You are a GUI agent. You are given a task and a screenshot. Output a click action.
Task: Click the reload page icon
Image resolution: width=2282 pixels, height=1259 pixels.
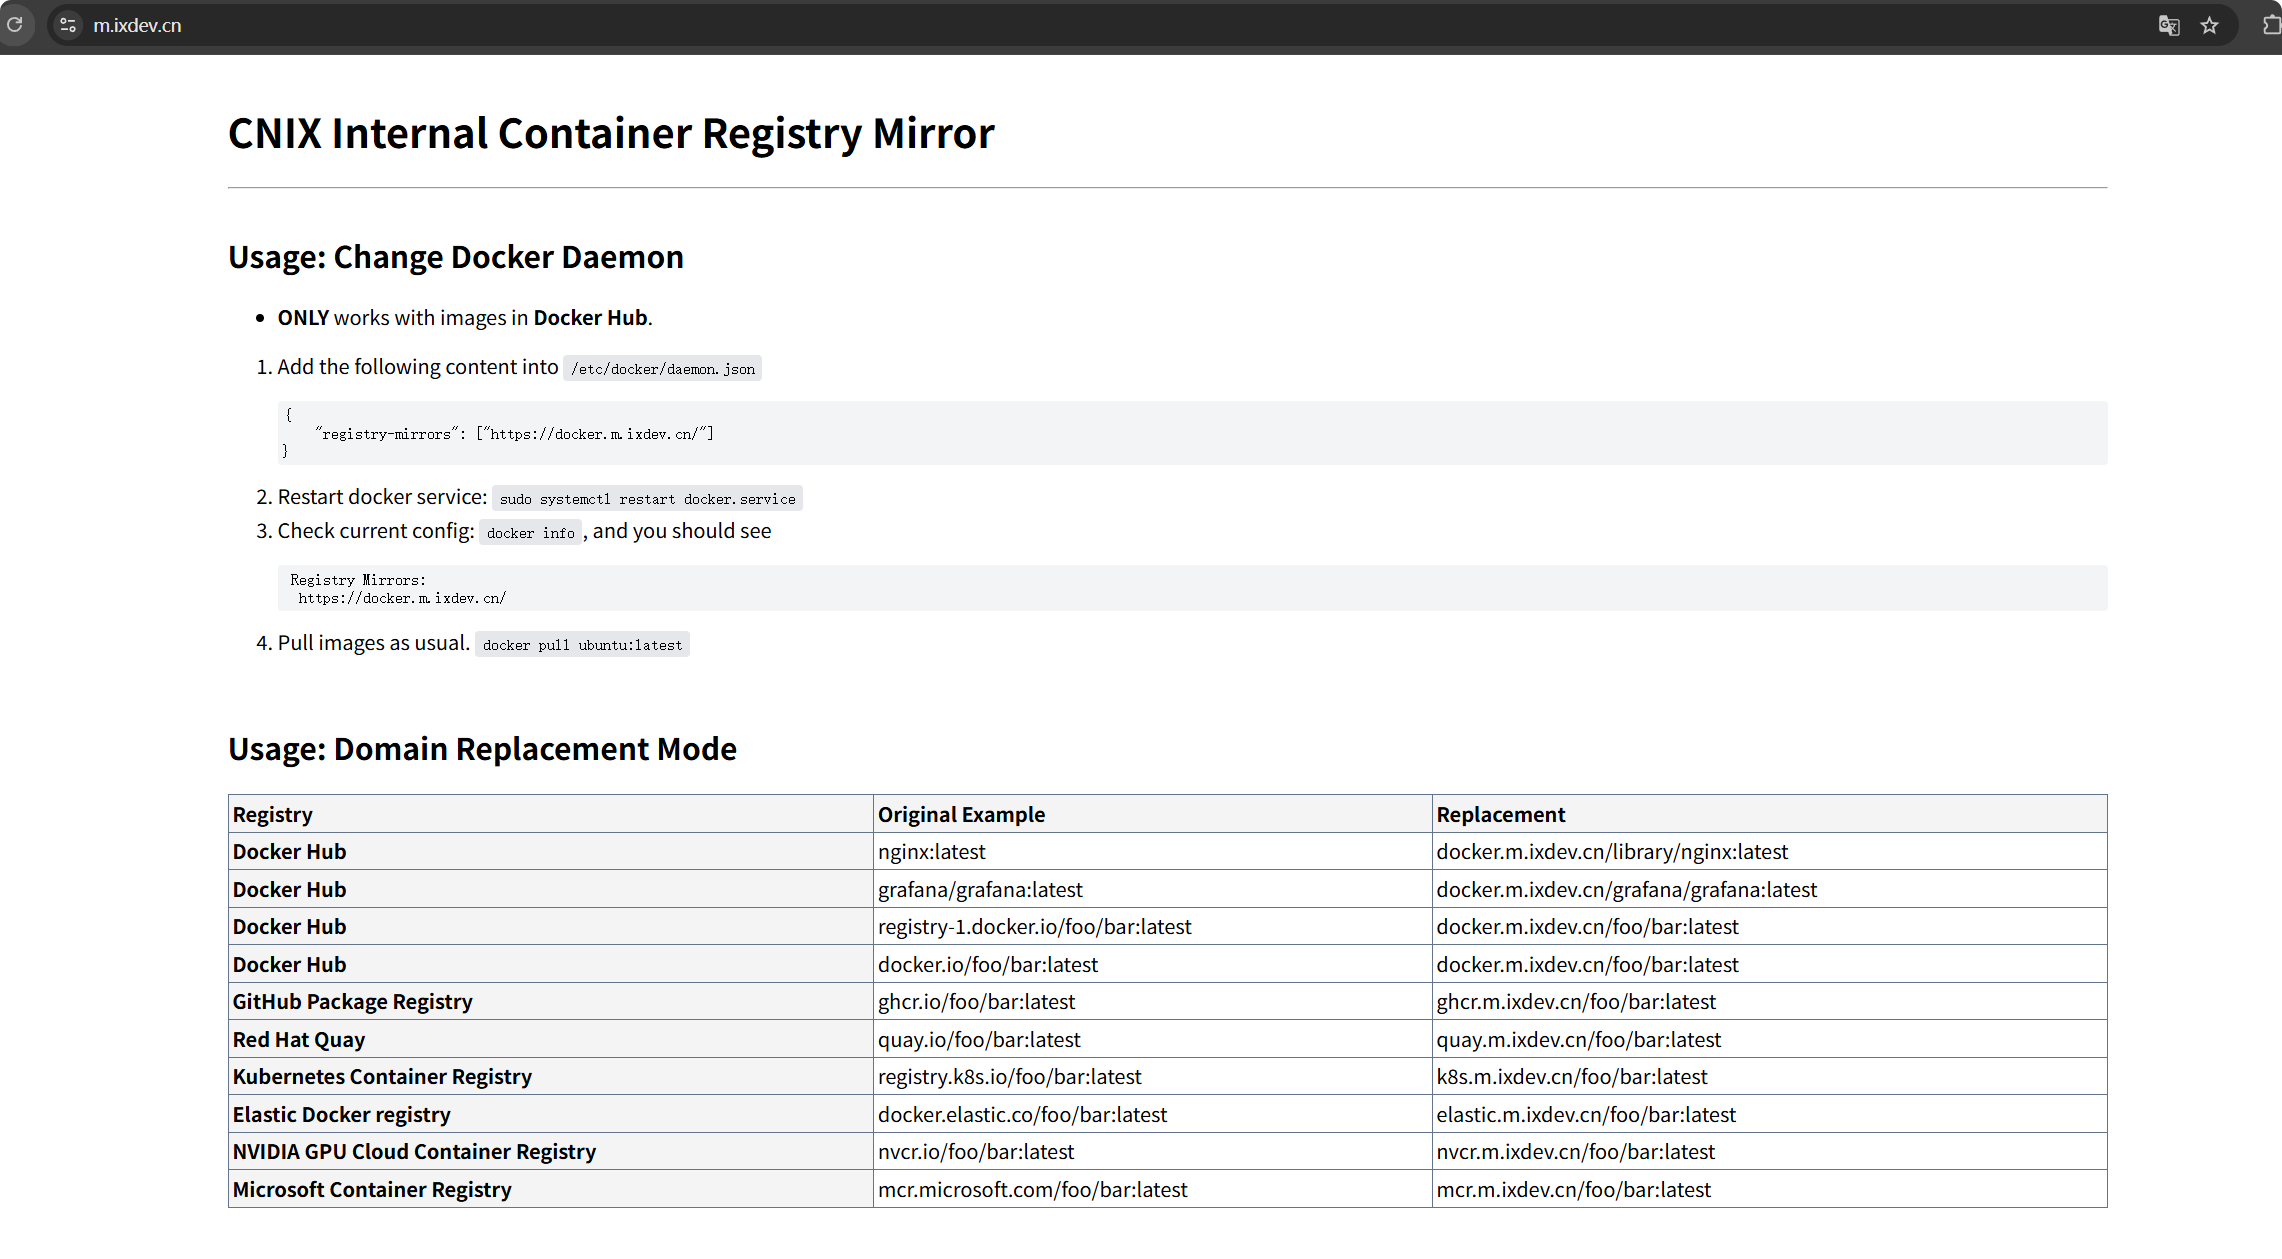coord(14,25)
